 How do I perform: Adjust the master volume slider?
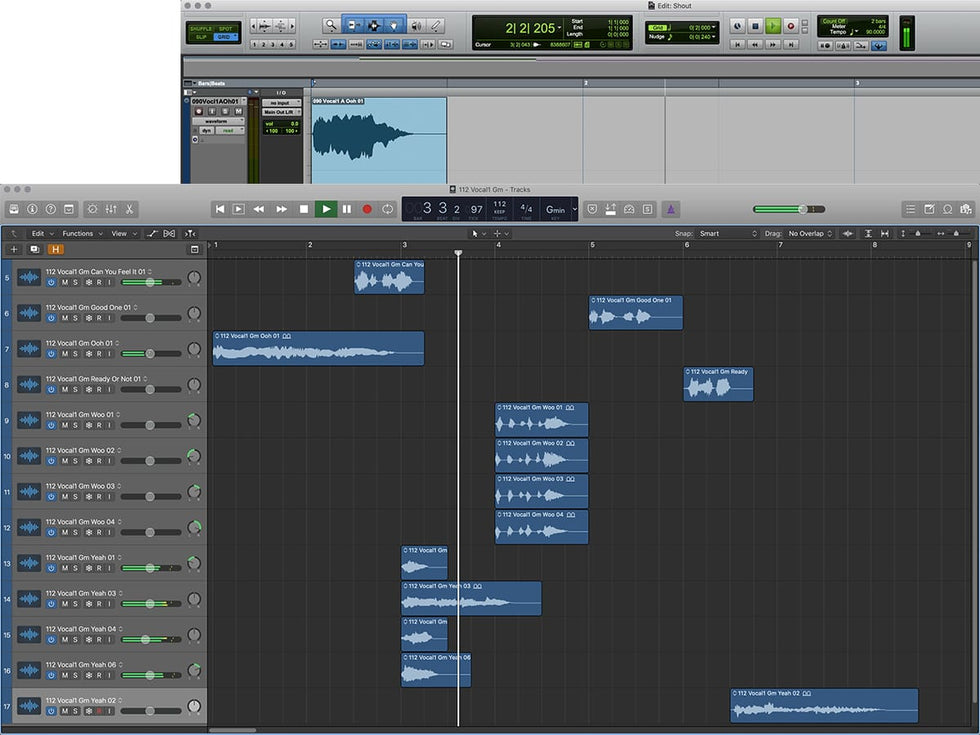(802, 209)
